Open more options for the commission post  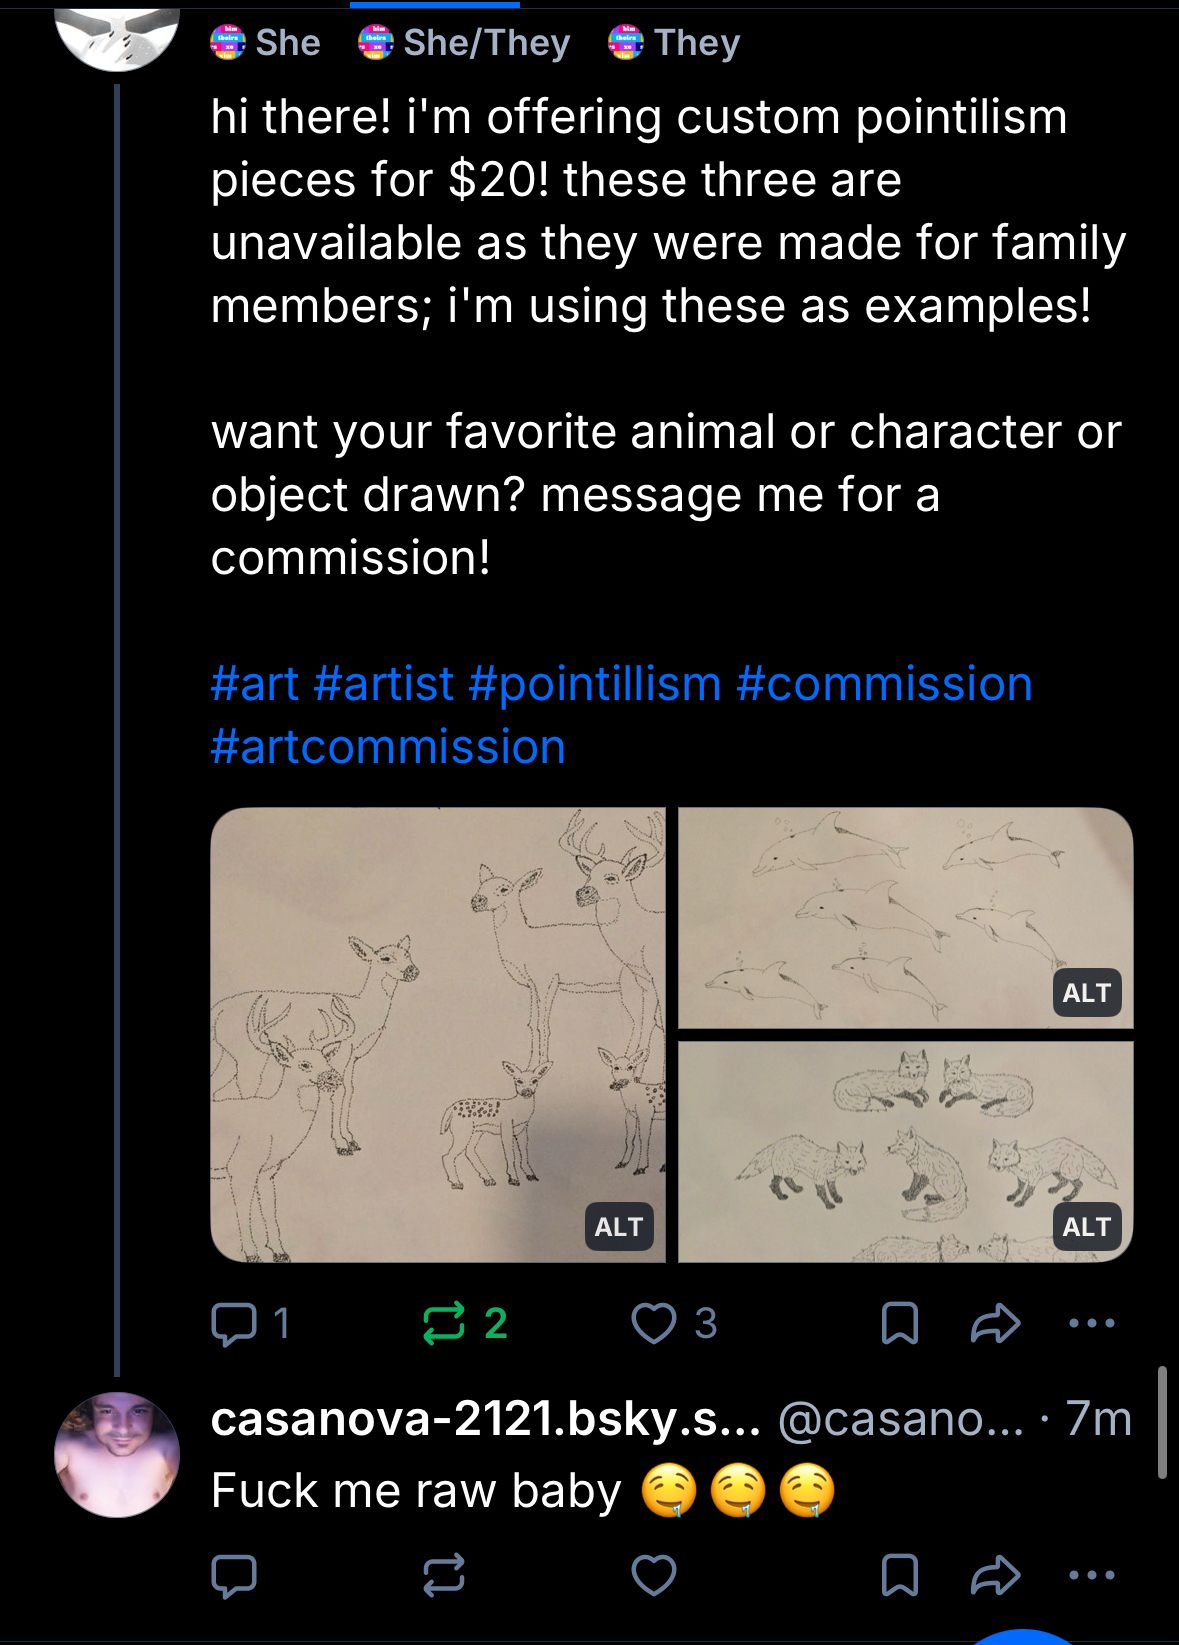click(1091, 1324)
